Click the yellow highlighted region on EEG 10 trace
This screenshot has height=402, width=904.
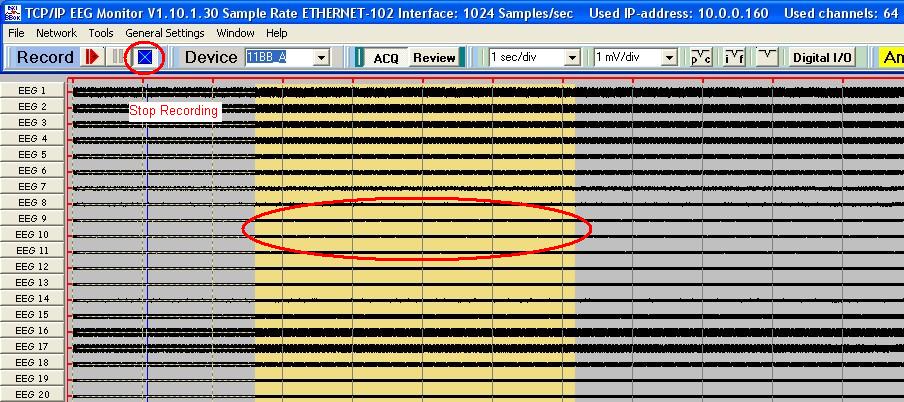(414, 235)
